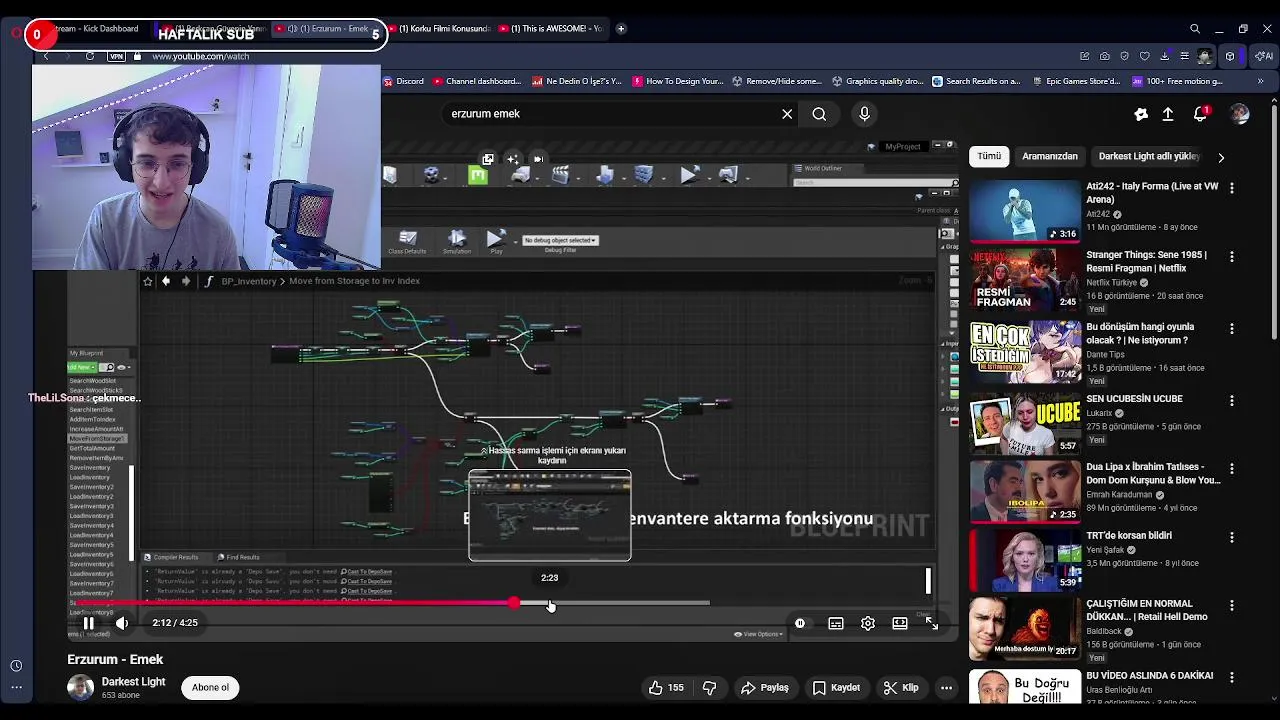The image size is (1280, 720).
Task: Toggle the VPN badge in the address bar
Action: pos(119,57)
